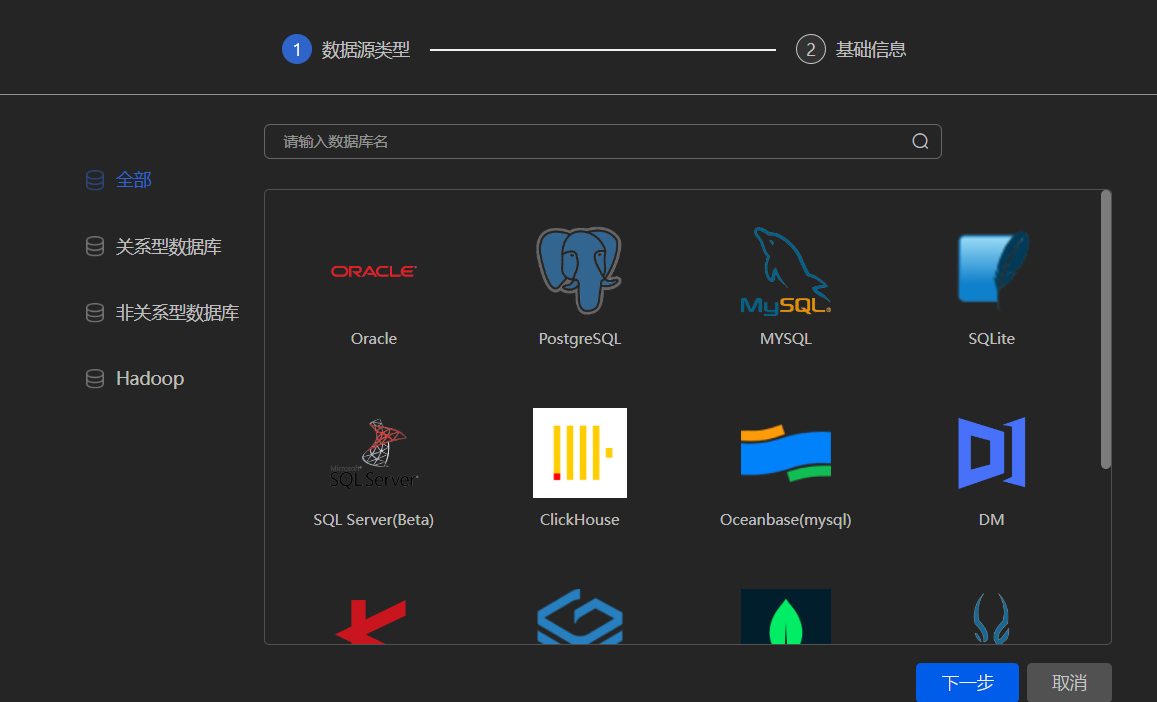This screenshot has width=1157, height=702.
Task: Click the 取消 button
Action: pos(1069,683)
